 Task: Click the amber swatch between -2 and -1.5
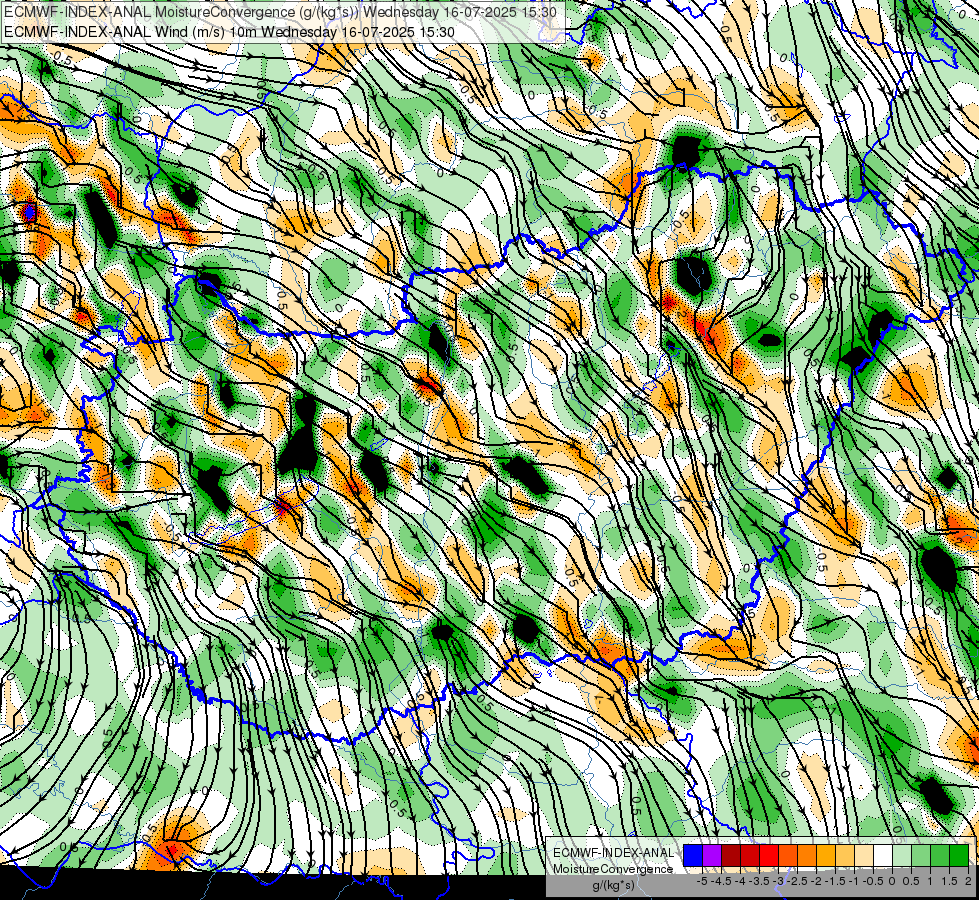pyautogui.click(x=826, y=856)
